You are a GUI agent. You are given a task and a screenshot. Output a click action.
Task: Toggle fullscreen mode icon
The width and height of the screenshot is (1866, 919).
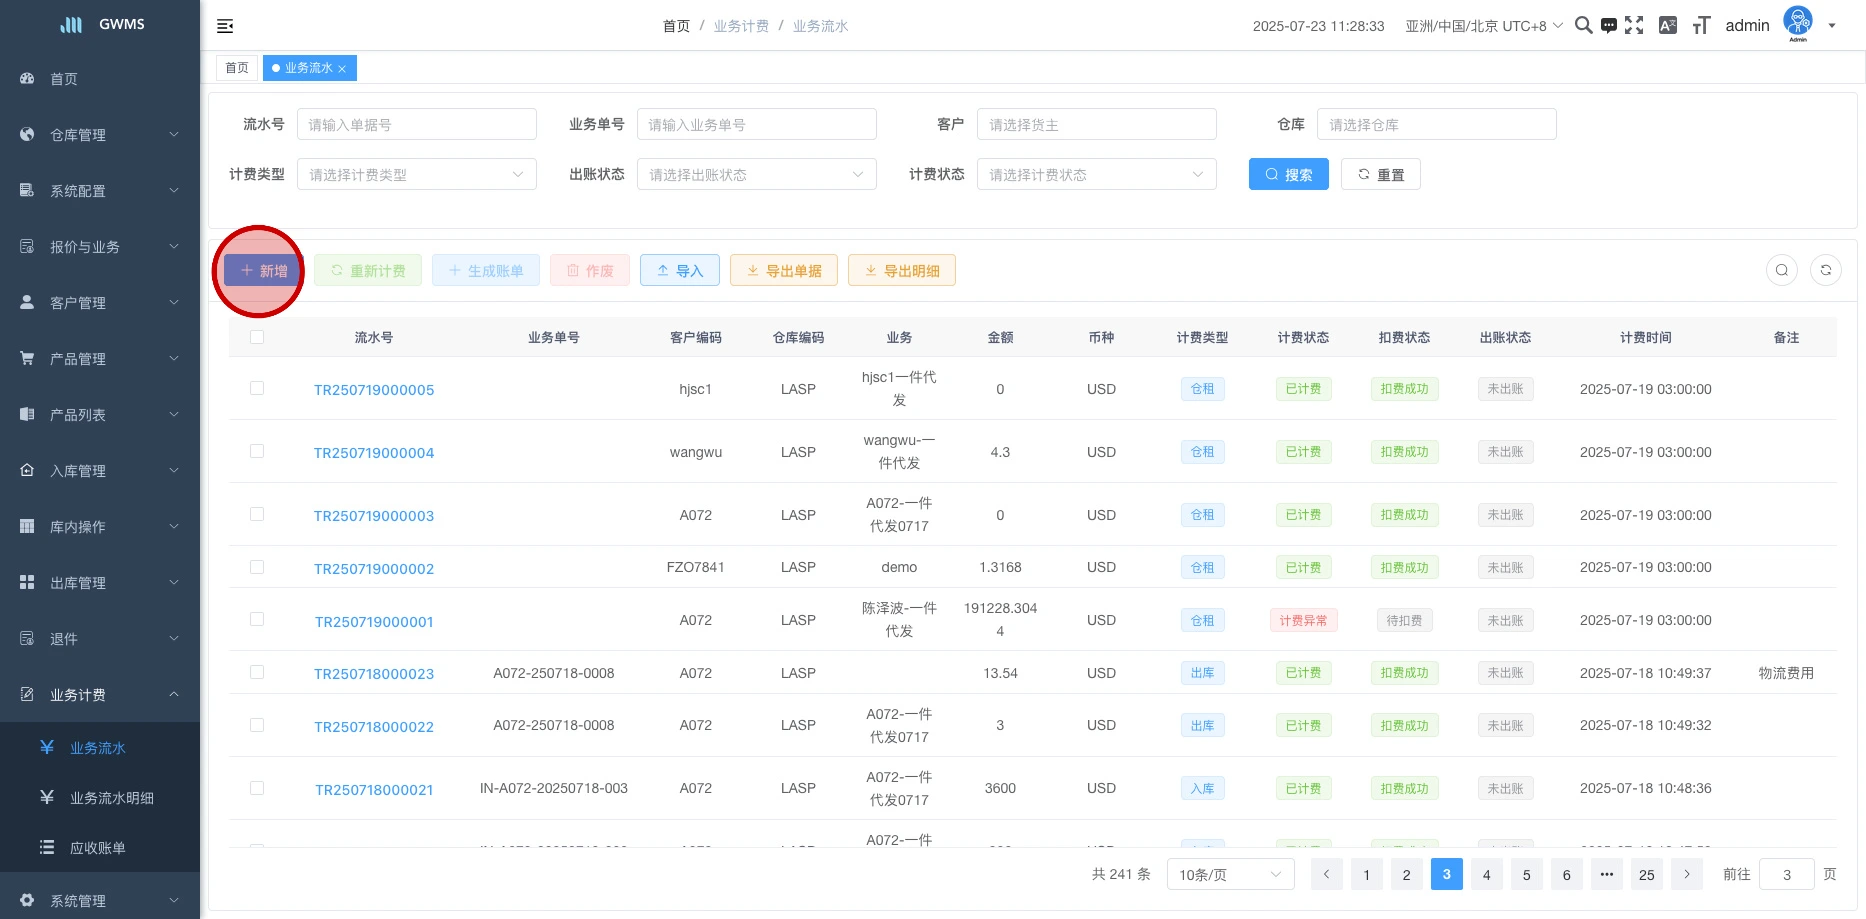1634,26
